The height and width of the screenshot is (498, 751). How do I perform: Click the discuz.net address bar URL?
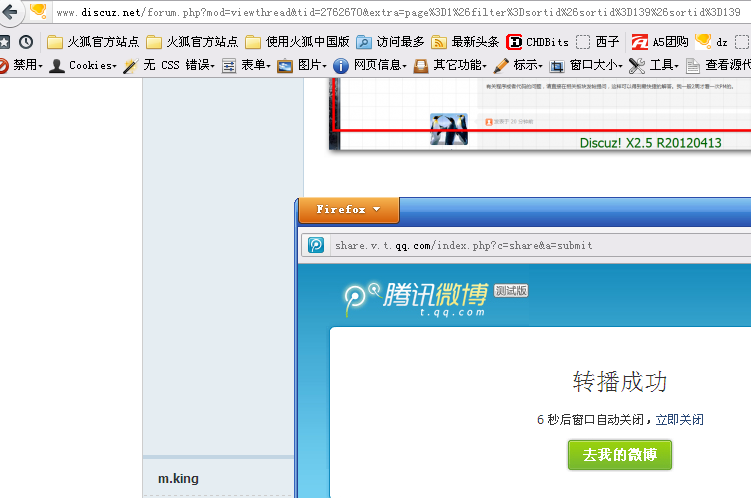(x=398, y=12)
